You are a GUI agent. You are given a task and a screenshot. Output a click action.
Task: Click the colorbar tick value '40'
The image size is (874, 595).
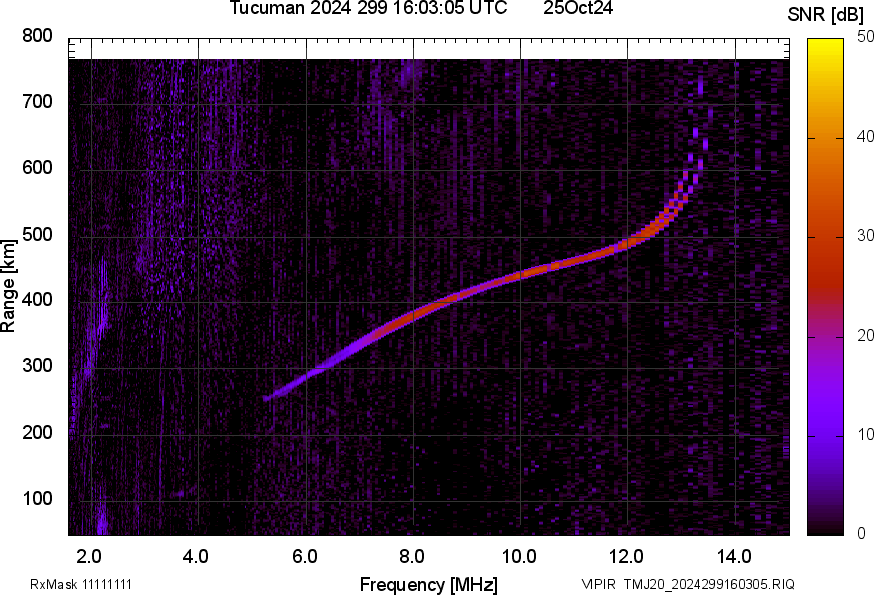(x=866, y=137)
